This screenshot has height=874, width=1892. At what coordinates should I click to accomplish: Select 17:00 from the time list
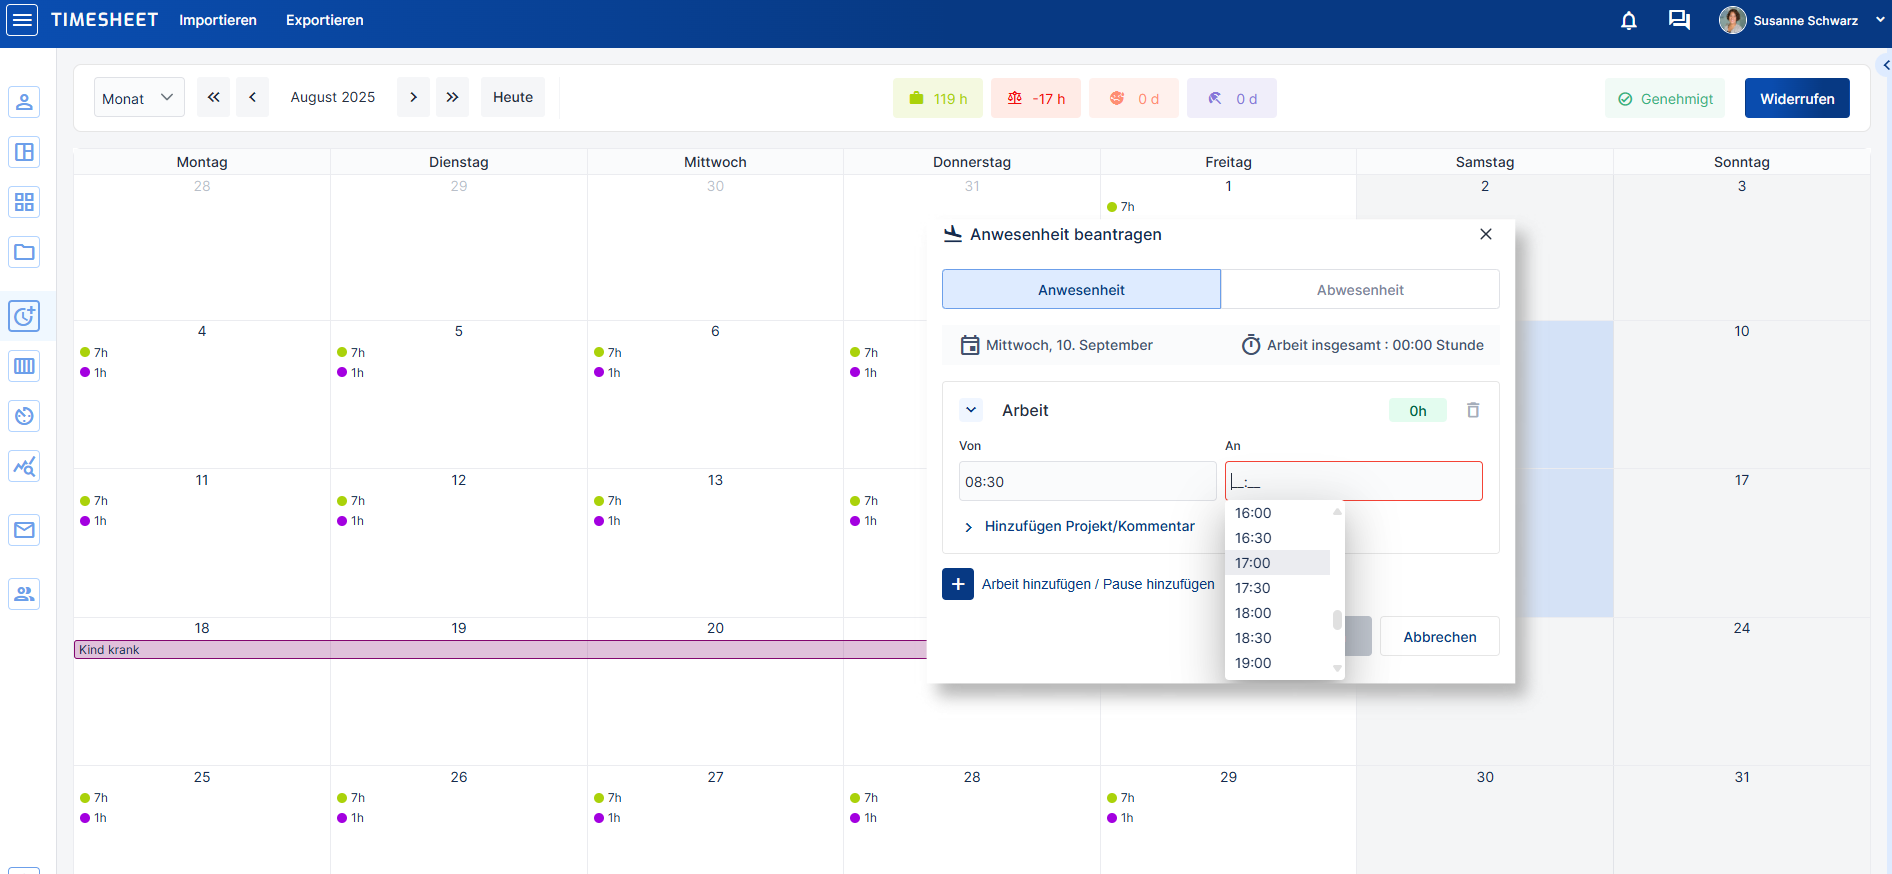coord(1253,563)
